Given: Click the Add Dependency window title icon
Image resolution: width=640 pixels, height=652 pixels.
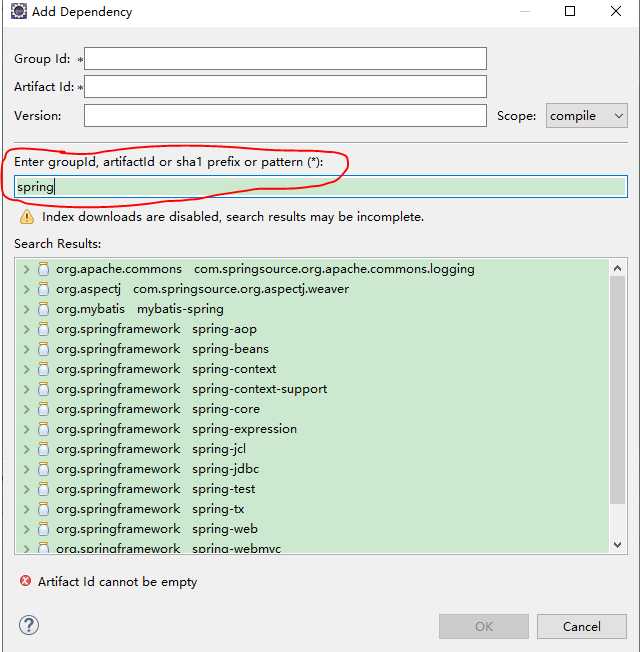Looking at the screenshot, I should pyautogui.click(x=19, y=11).
